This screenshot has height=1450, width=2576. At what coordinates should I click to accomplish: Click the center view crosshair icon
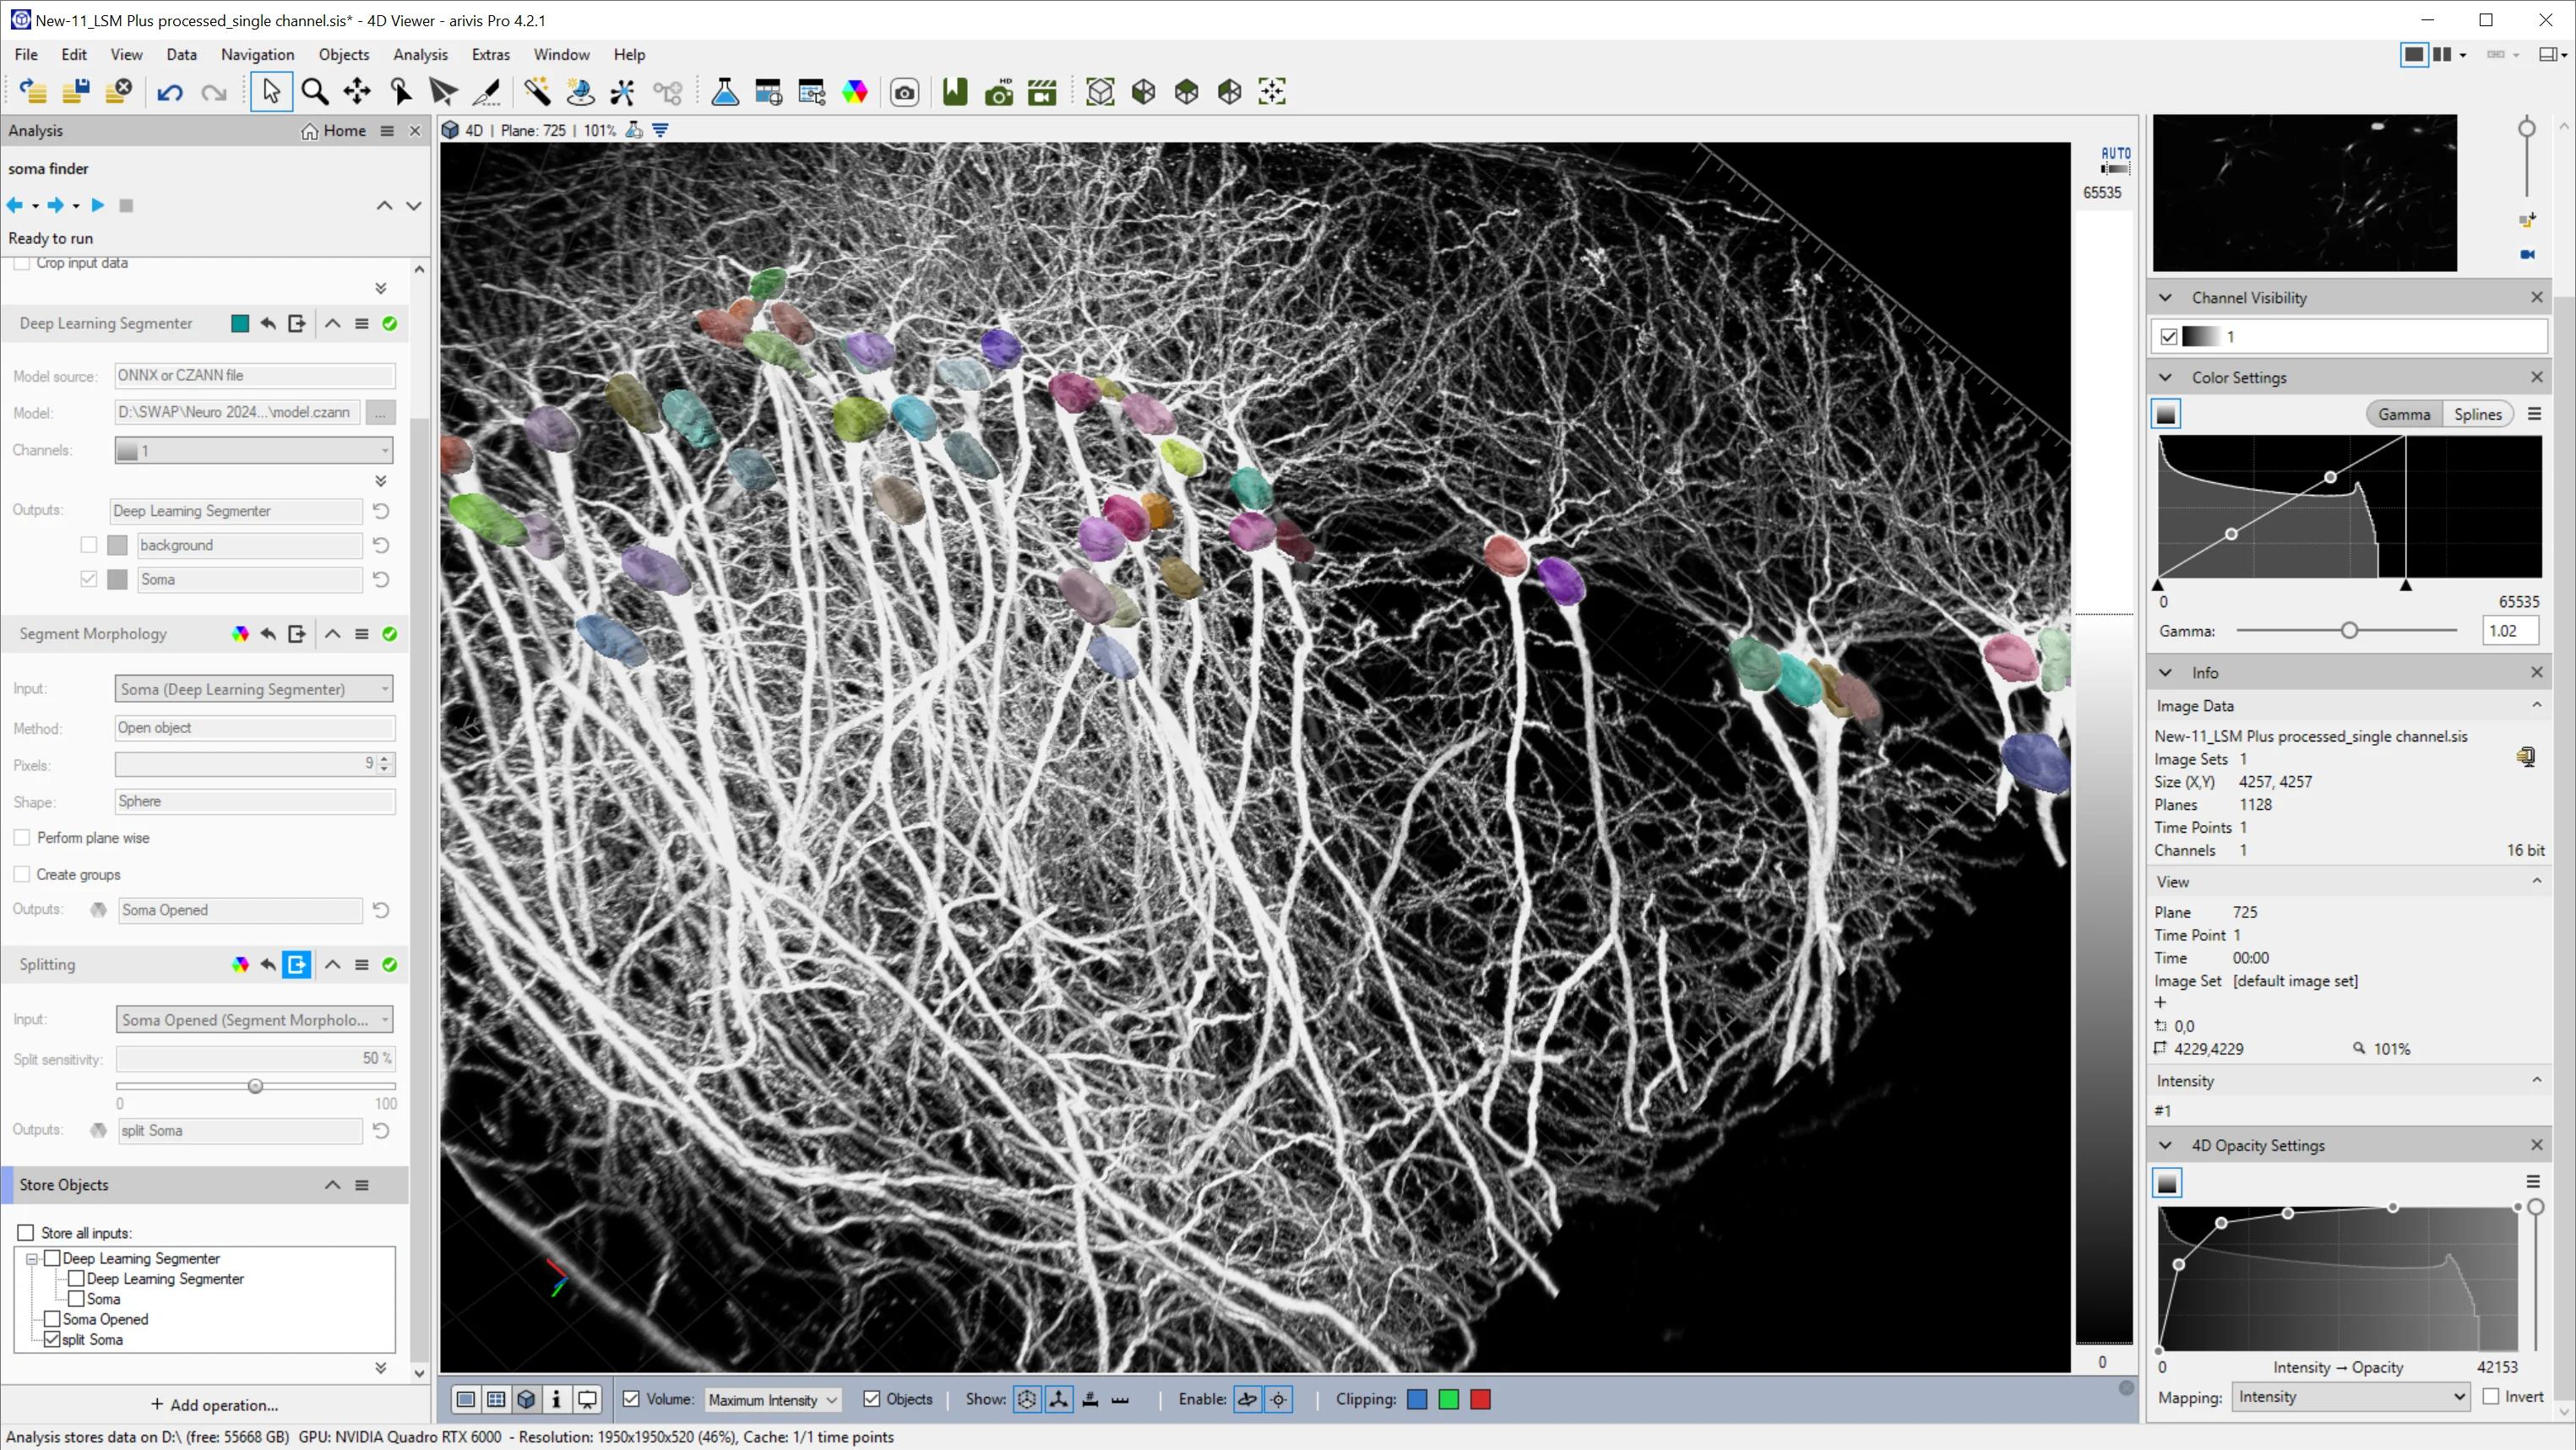(1272, 92)
